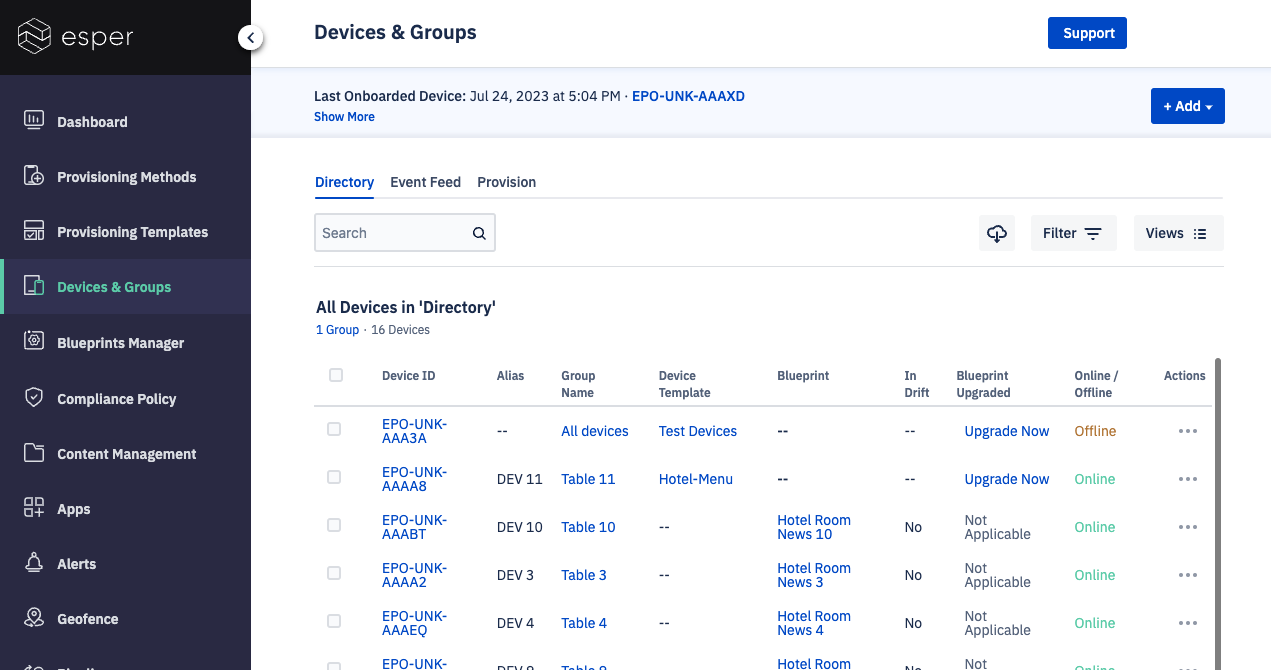Click the Blueprints Manager sidebar icon

coord(34,342)
